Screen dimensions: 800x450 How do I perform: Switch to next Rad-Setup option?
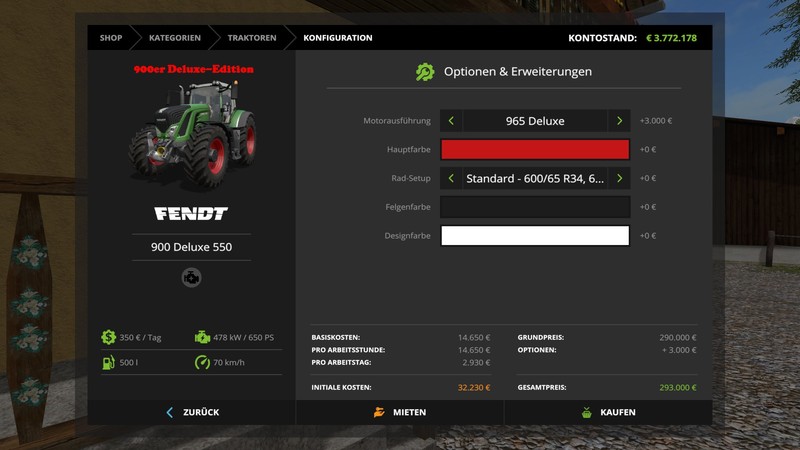point(619,179)
